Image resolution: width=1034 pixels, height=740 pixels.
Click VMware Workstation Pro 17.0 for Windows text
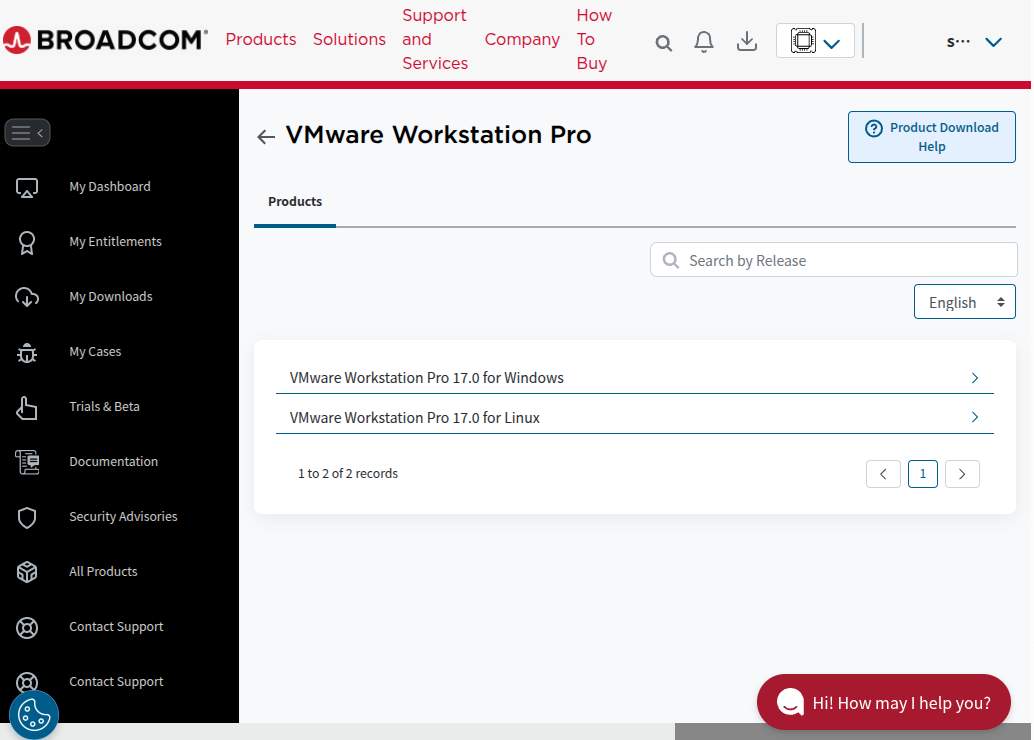coord(427,378)
